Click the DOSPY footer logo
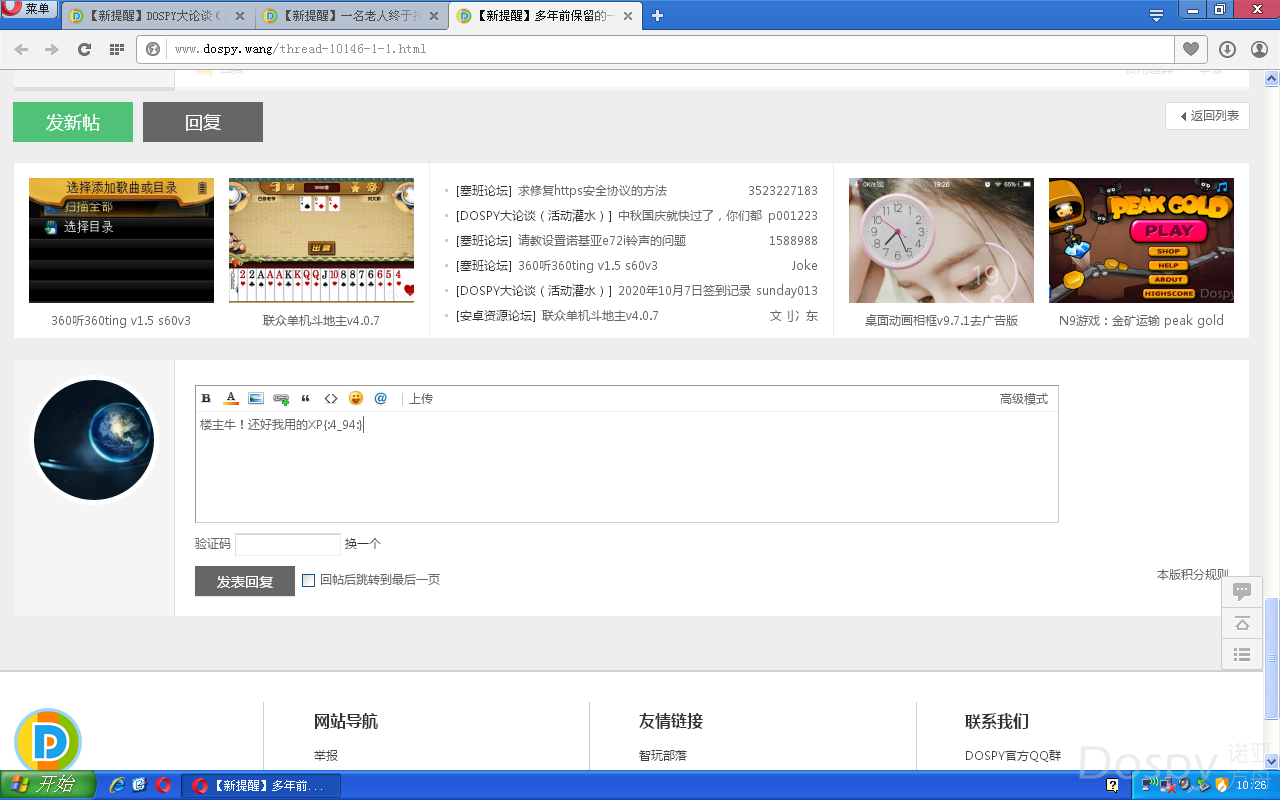The height and width of the screenshot is (800, 1280). pyautogui.click(x=47, y=740)
